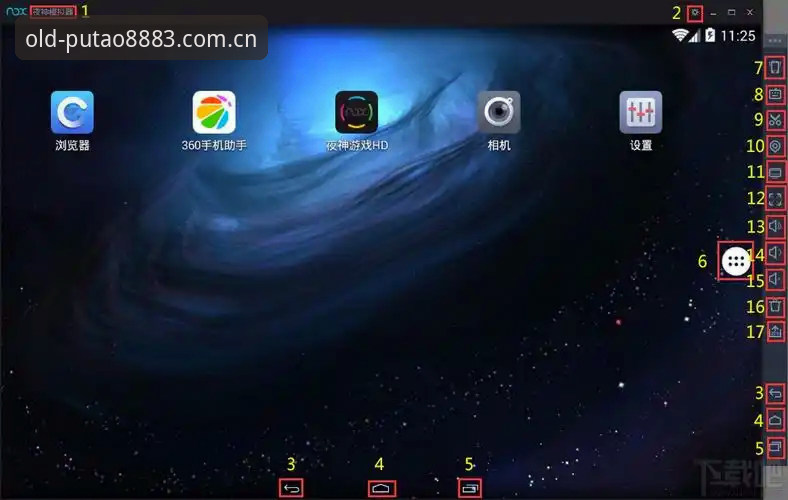Click the battery charging status icon
Viewport: 788px width, 500px height.
tap(710, 35)
